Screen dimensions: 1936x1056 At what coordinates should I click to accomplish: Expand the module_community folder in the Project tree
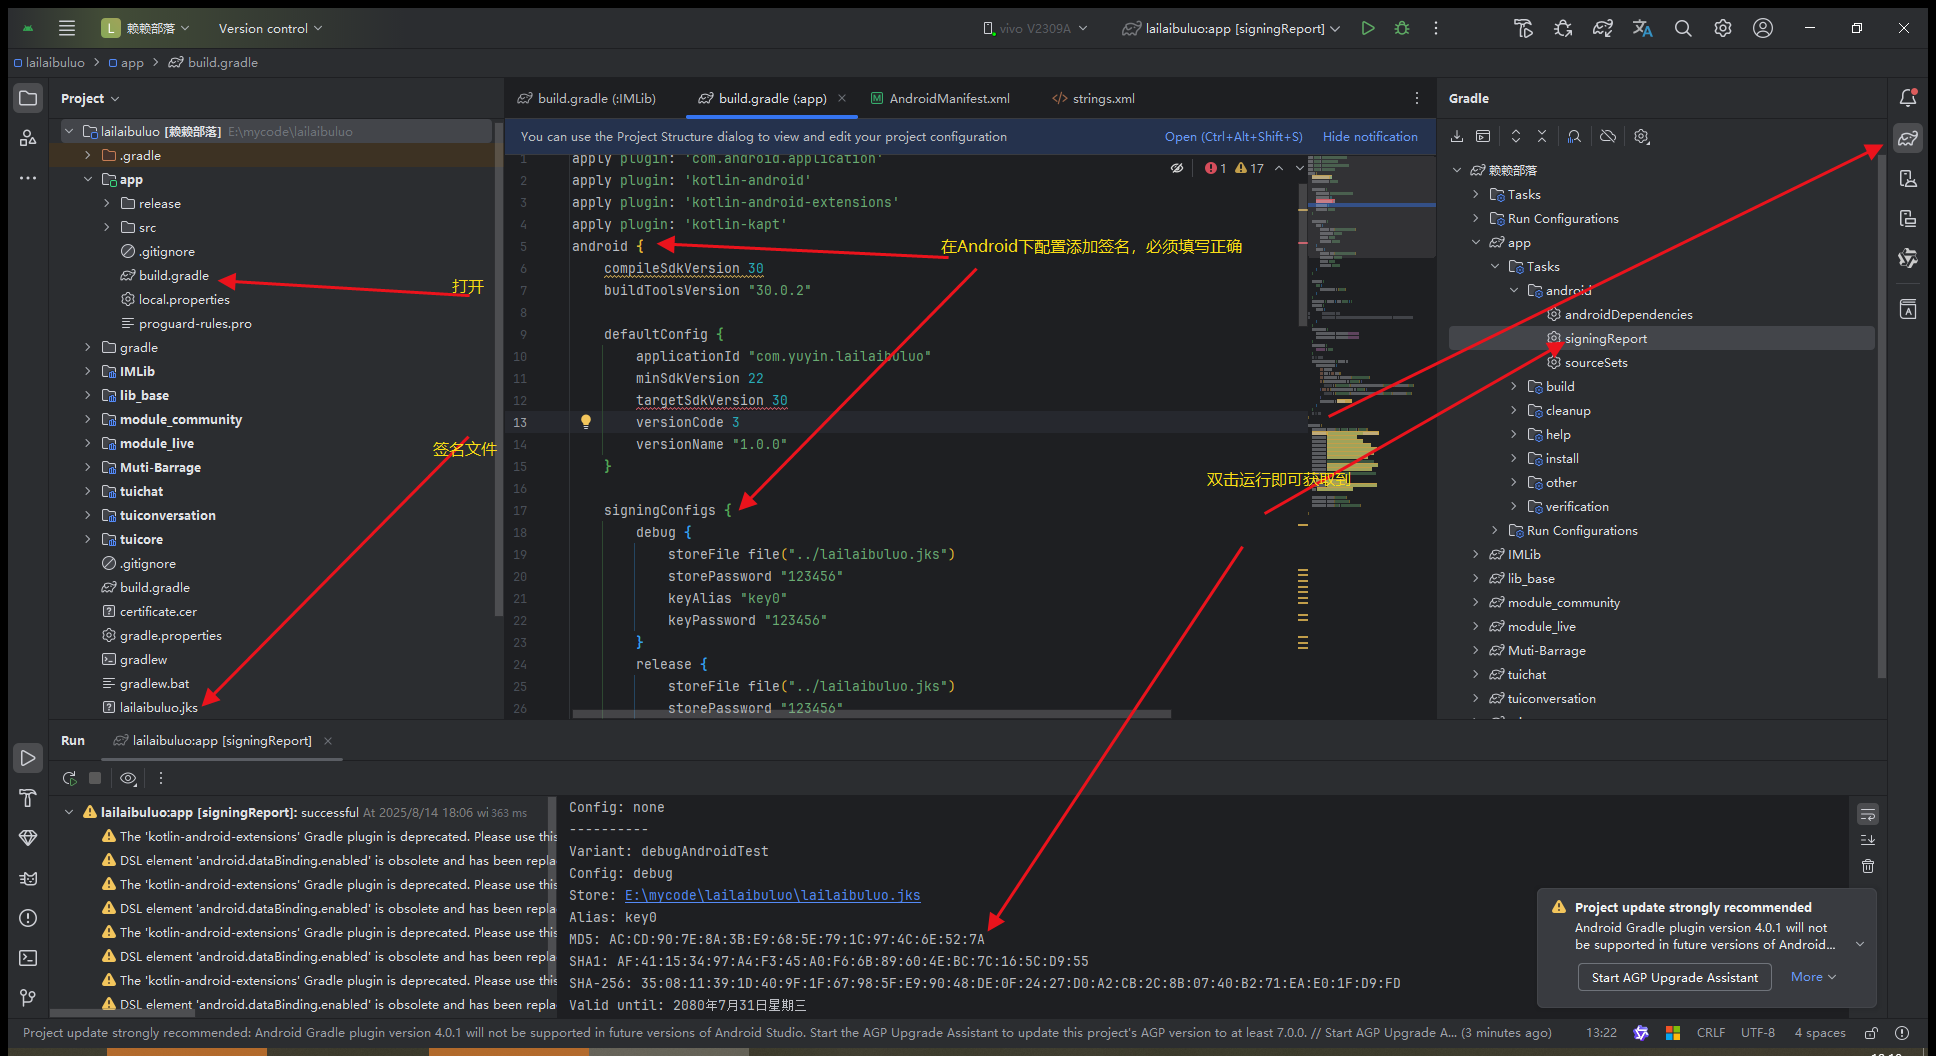[x=88, y=420]
